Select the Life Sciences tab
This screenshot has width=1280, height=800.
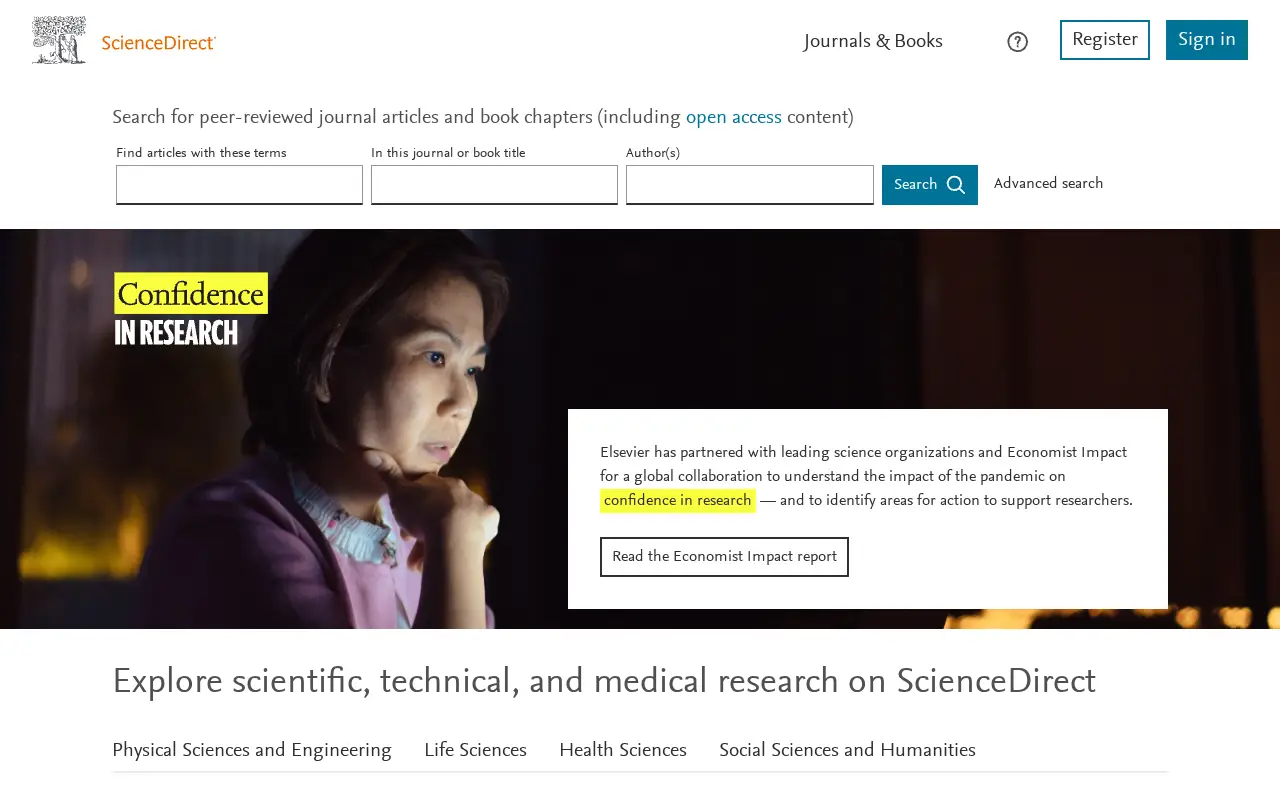[x=475, y=750]
